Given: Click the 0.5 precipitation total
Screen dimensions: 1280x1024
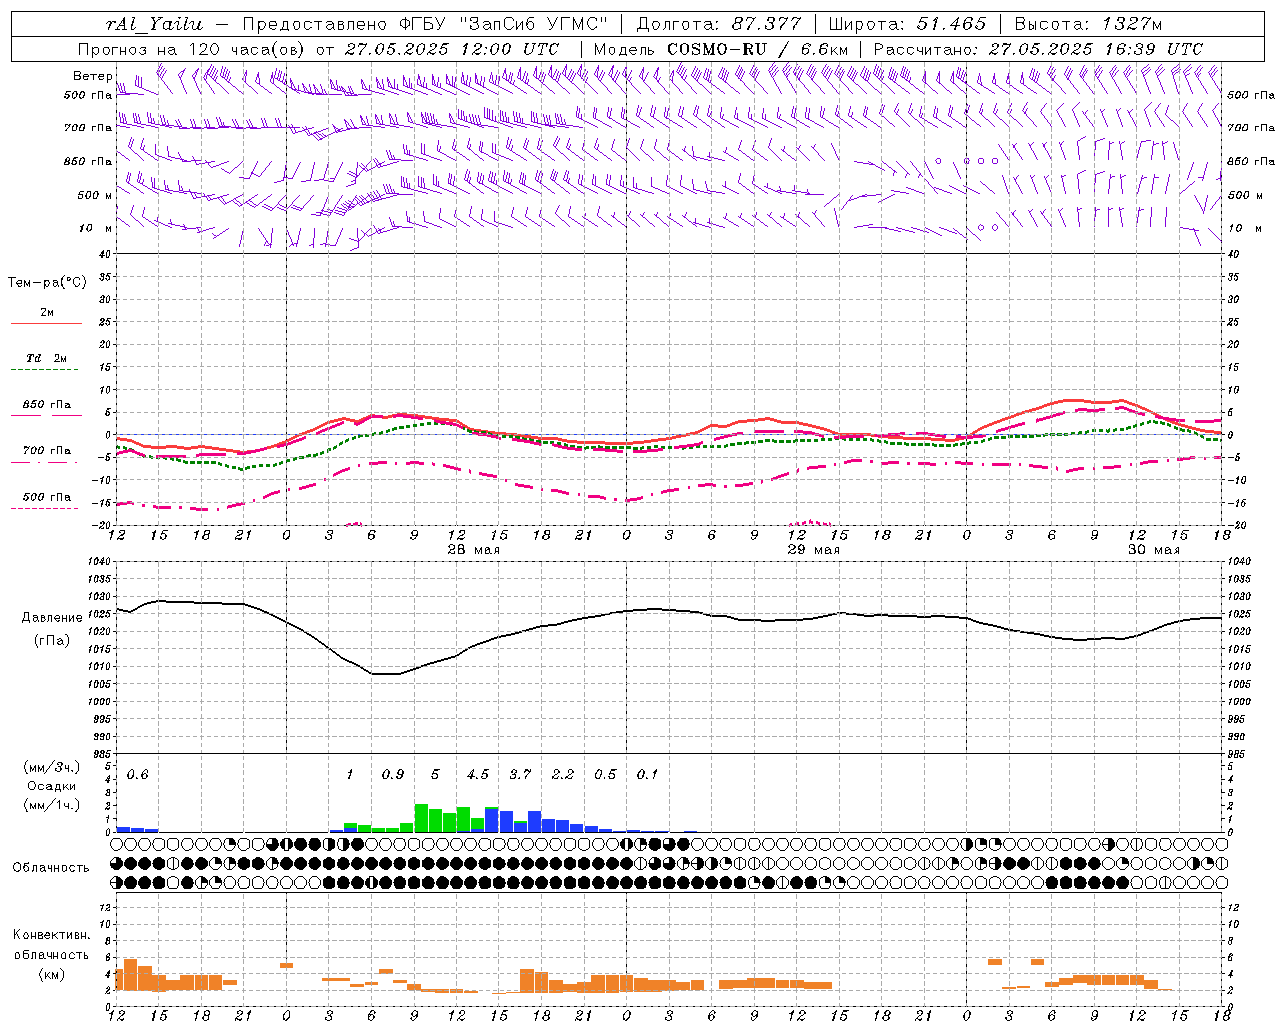Looking at the screenshot, I should point(605,775).
